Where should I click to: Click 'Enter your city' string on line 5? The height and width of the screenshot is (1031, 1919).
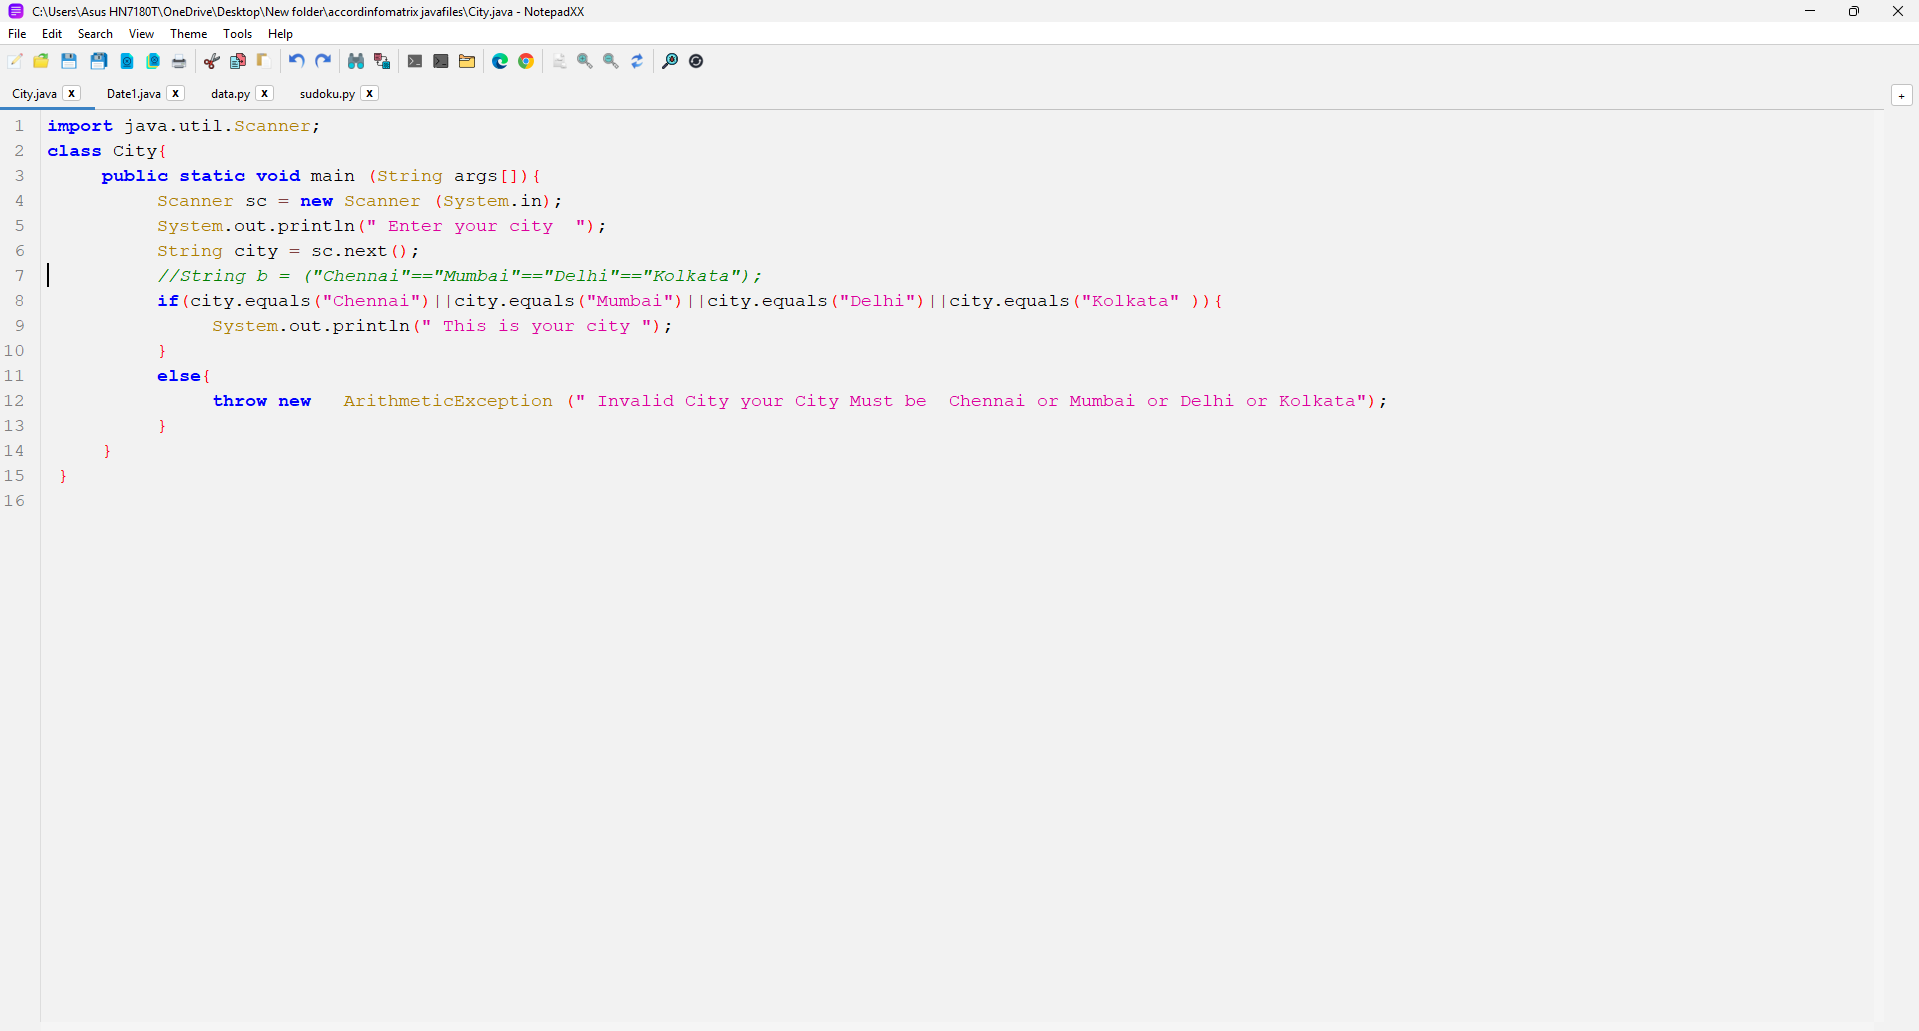[x=476, y=226]
